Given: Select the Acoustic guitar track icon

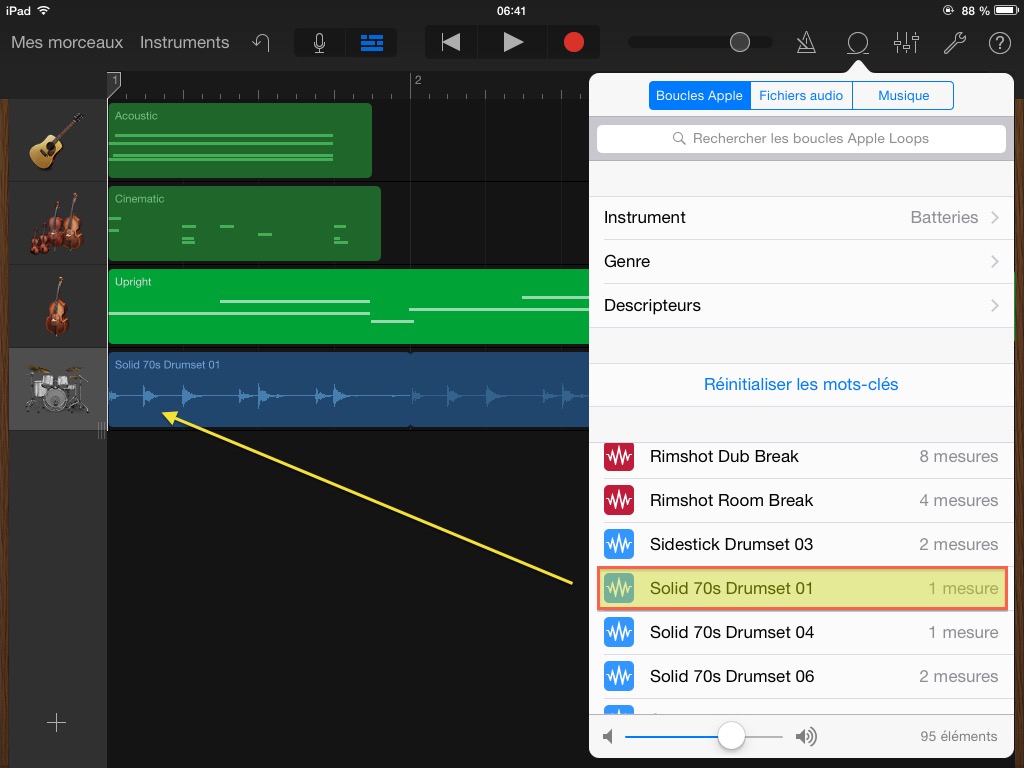Looking at the screenshot, I should 57,140.
